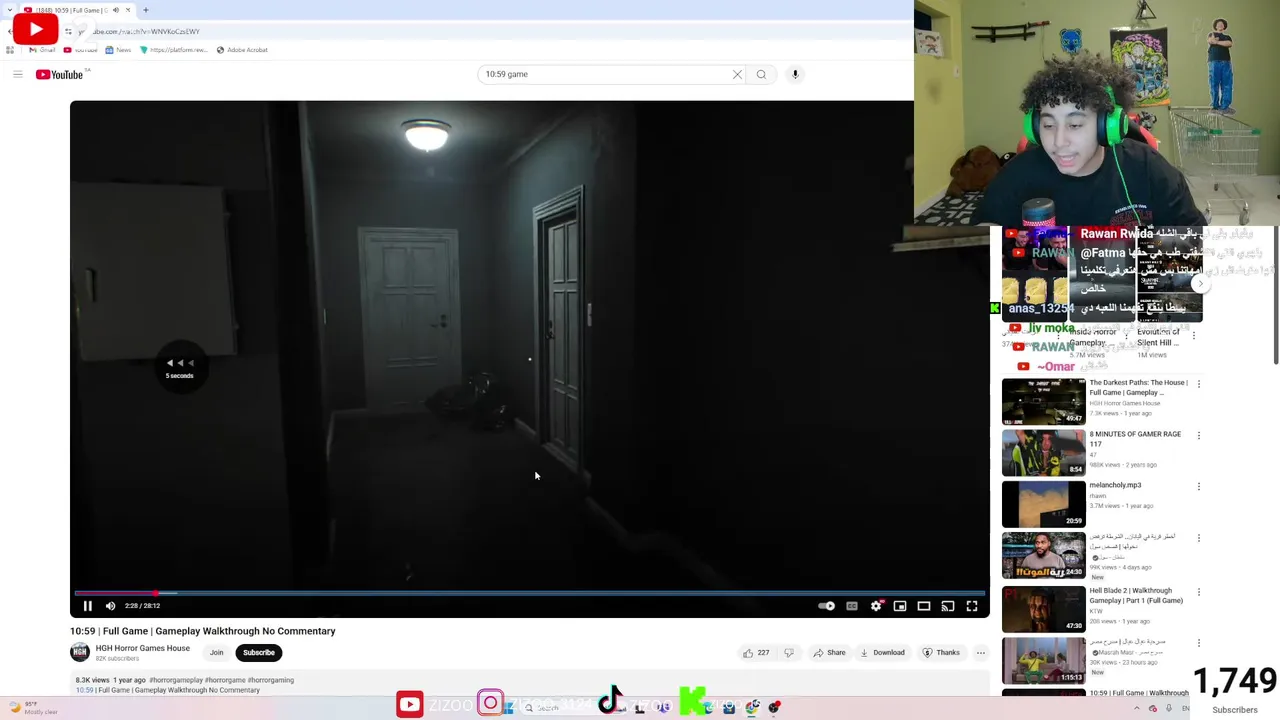Close the '10:59 | Full Game' browser tab
The image size is (1280, 720).
tap(128, 10)
